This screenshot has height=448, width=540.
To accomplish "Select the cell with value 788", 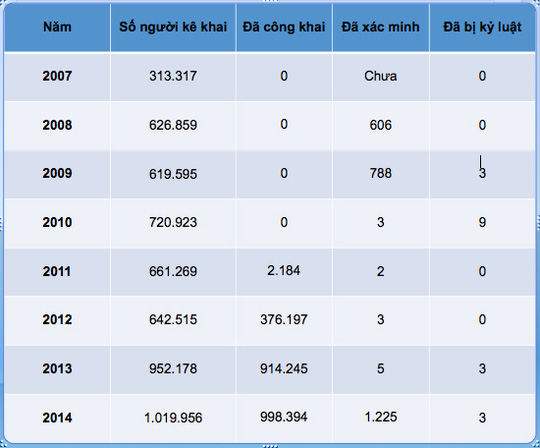I will (381, 174).
